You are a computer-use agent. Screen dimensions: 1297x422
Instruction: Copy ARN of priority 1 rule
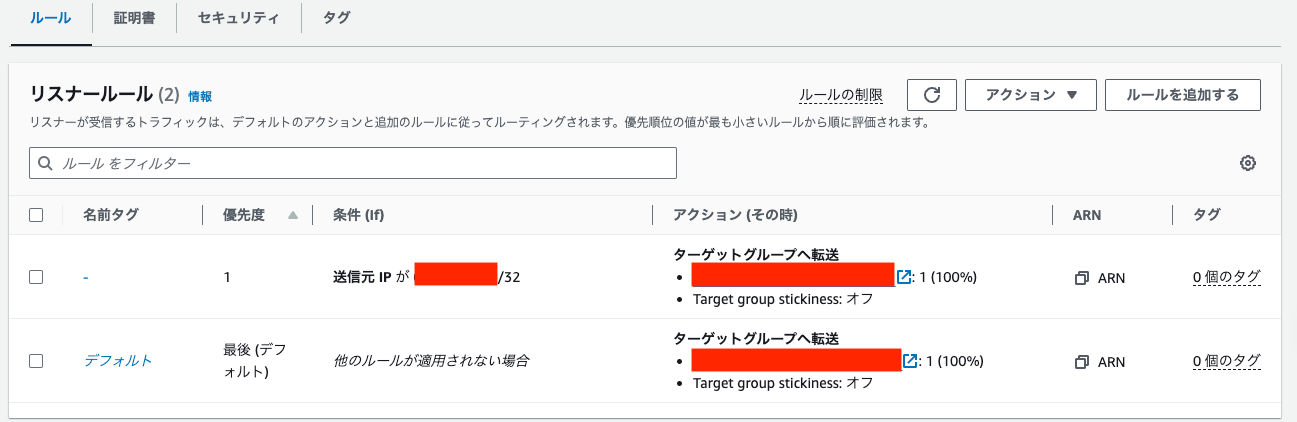click(1081, 278)
